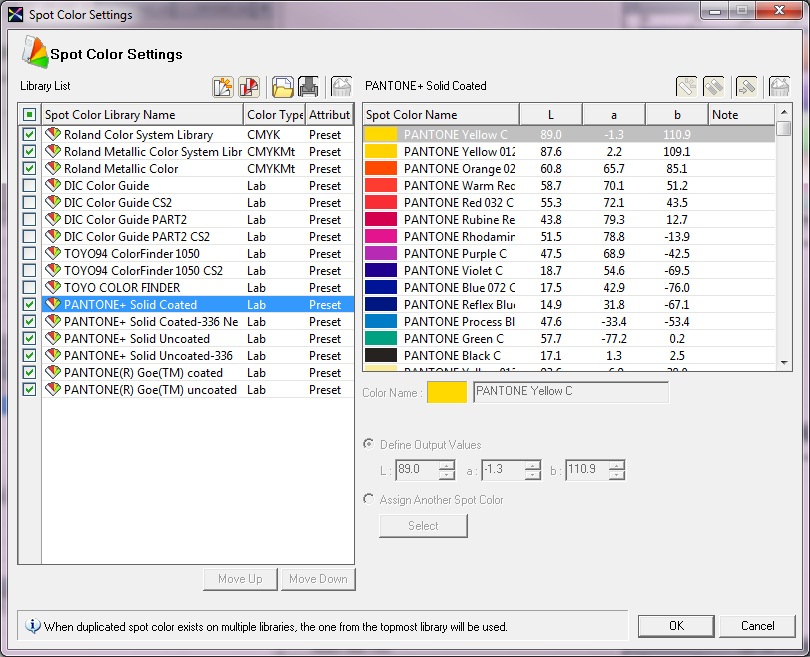Uncheck PANTONE+ Solid Coated-336 New library
Viewport: 810px width, 657px height.
(29, 321)
